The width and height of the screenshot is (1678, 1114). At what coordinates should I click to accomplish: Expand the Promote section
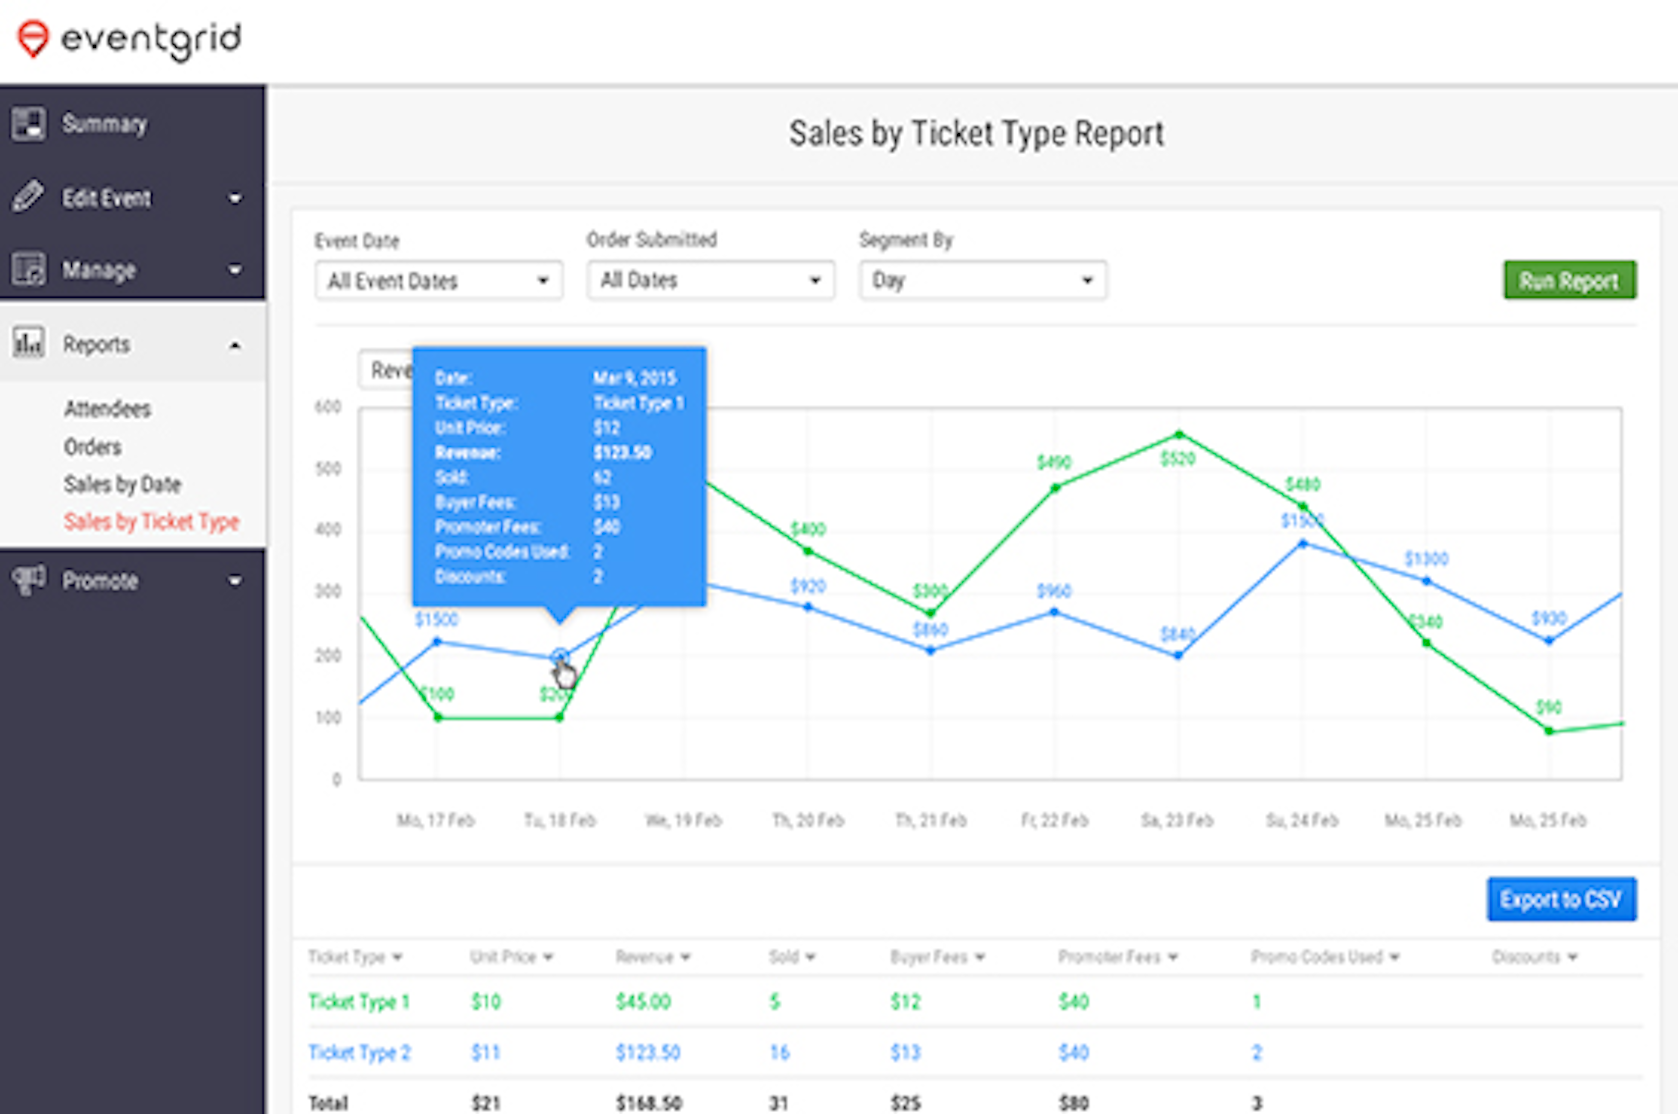[x=236, y=580]
